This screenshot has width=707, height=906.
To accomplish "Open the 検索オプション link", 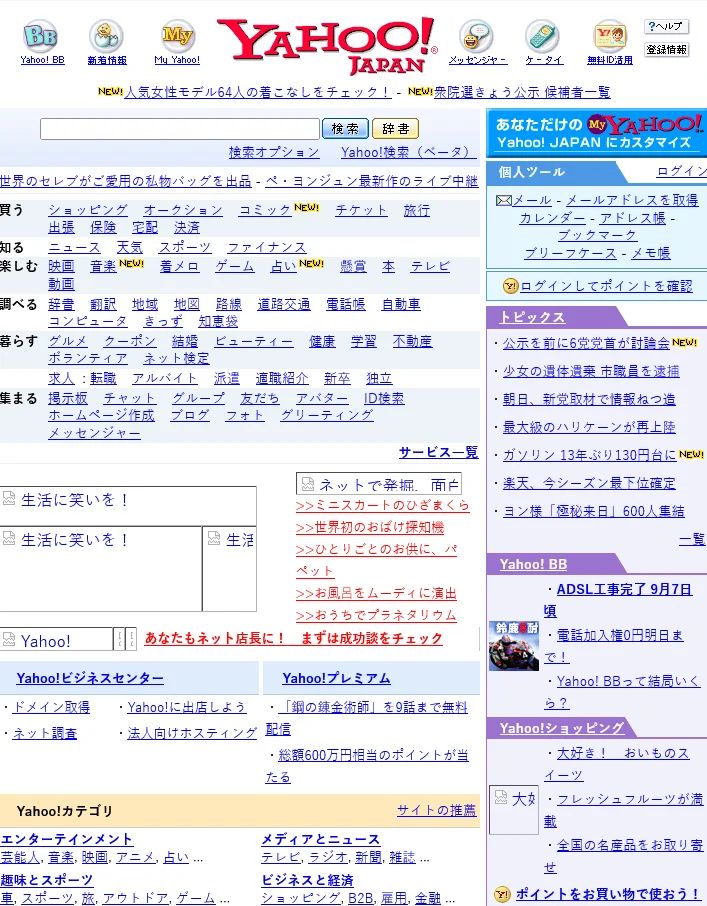I will coord(274,152).
